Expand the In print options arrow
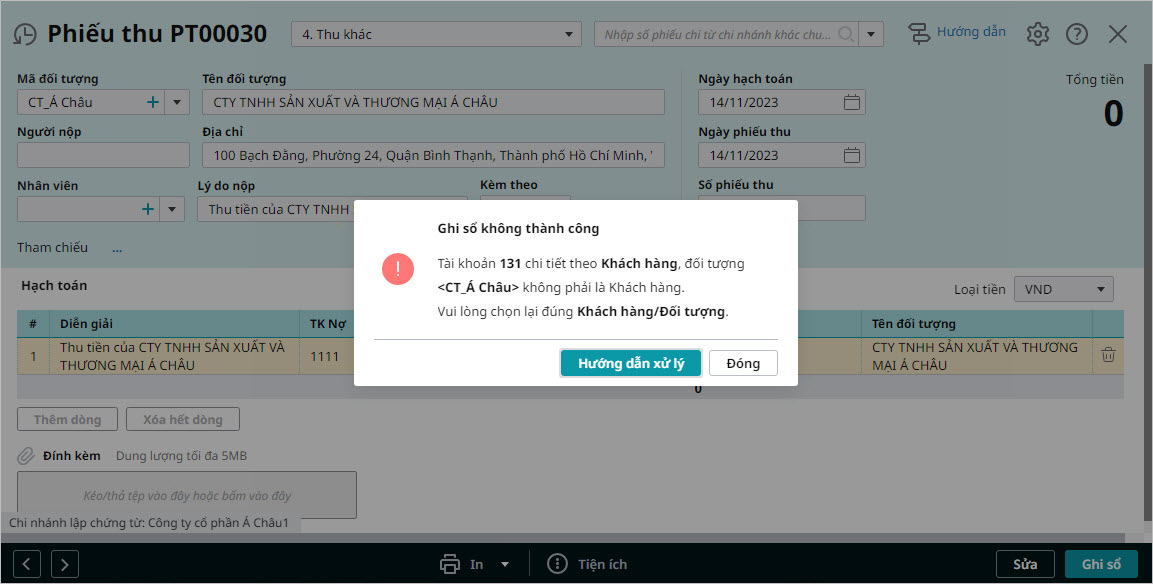The height and width of the screenshot is (584, 1153). (x=505, y=564)
